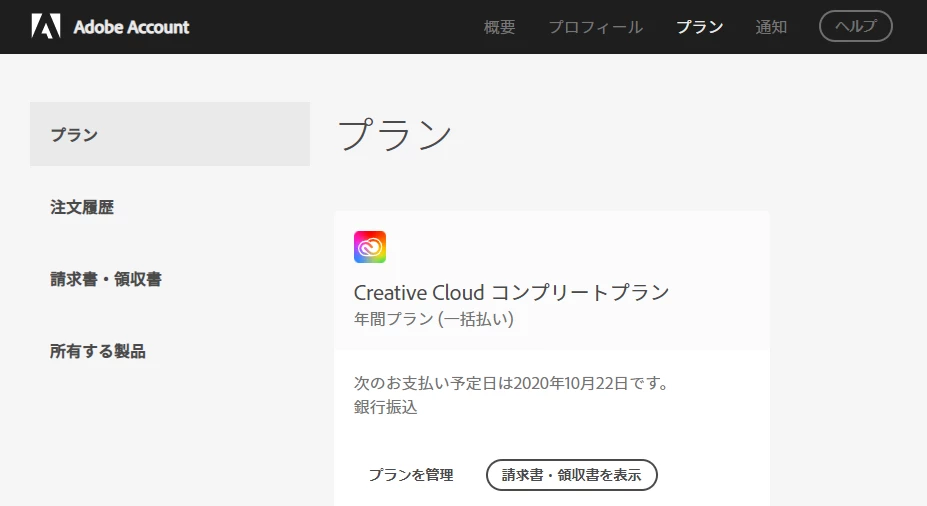Open 所有する製品 in the sidebar
This screenshot has height=506, width=927.
point(98,351)
